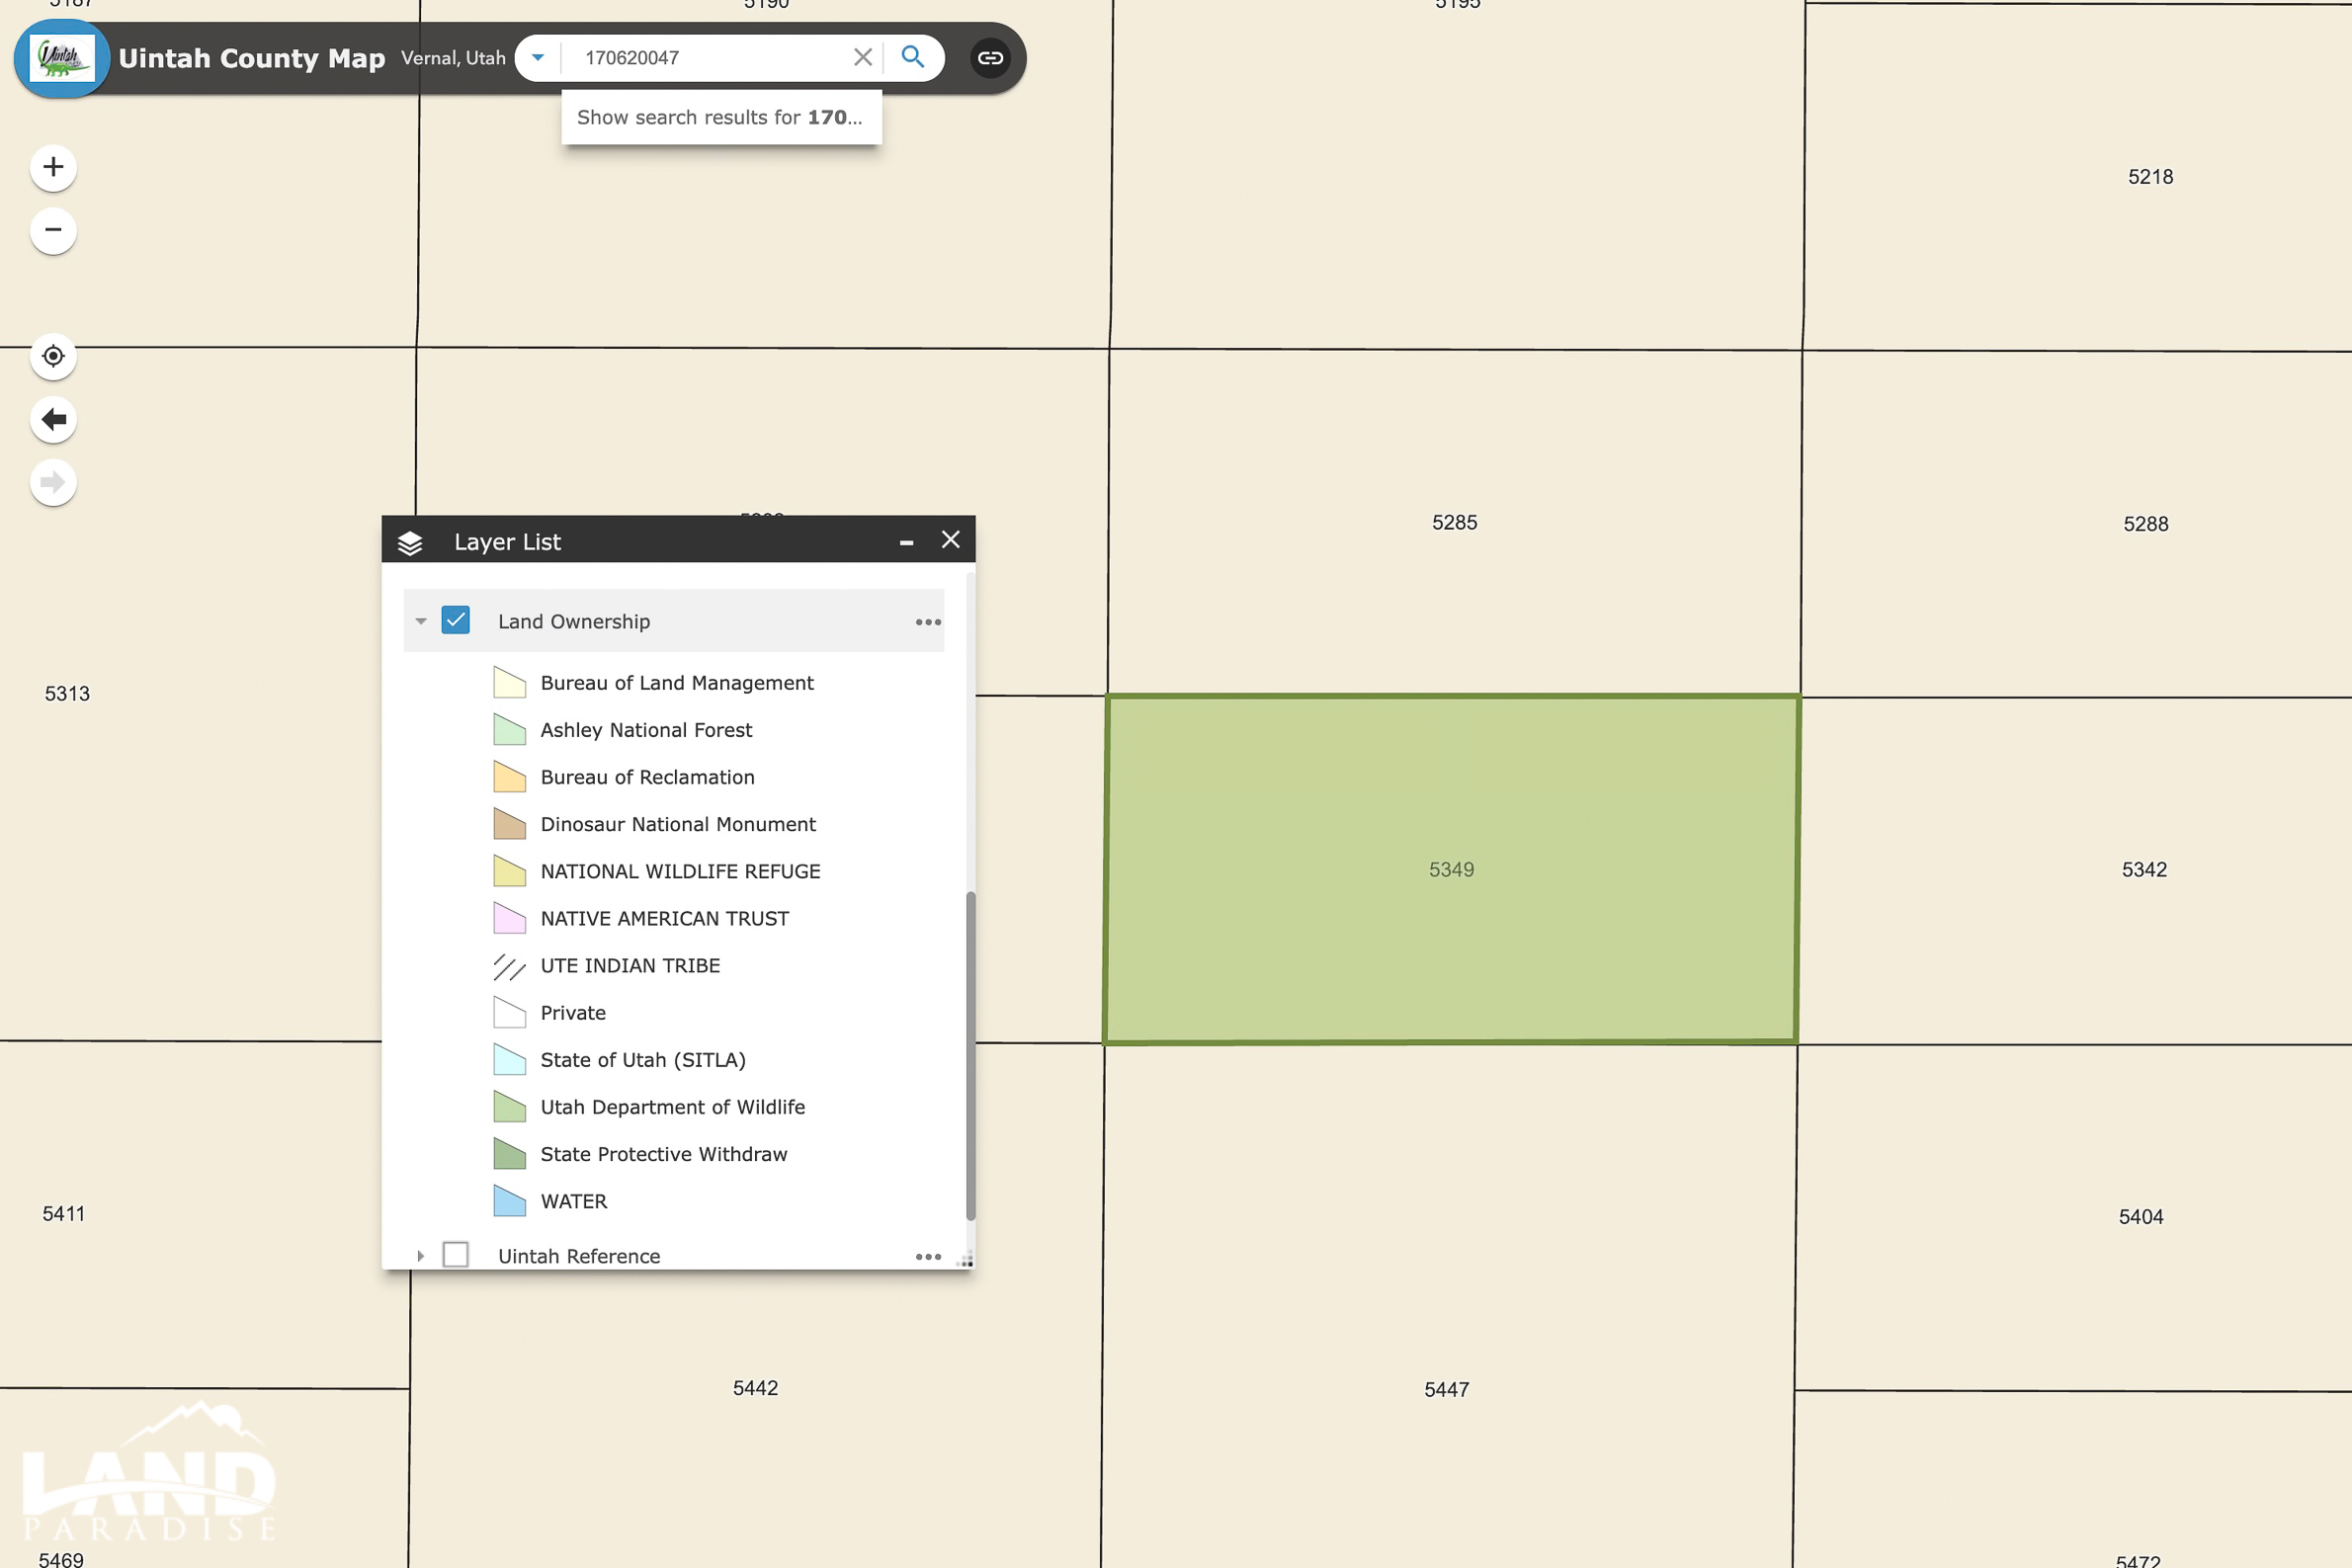Open the share link icon
2352x1568 pixels.
[x=990, y=58]
